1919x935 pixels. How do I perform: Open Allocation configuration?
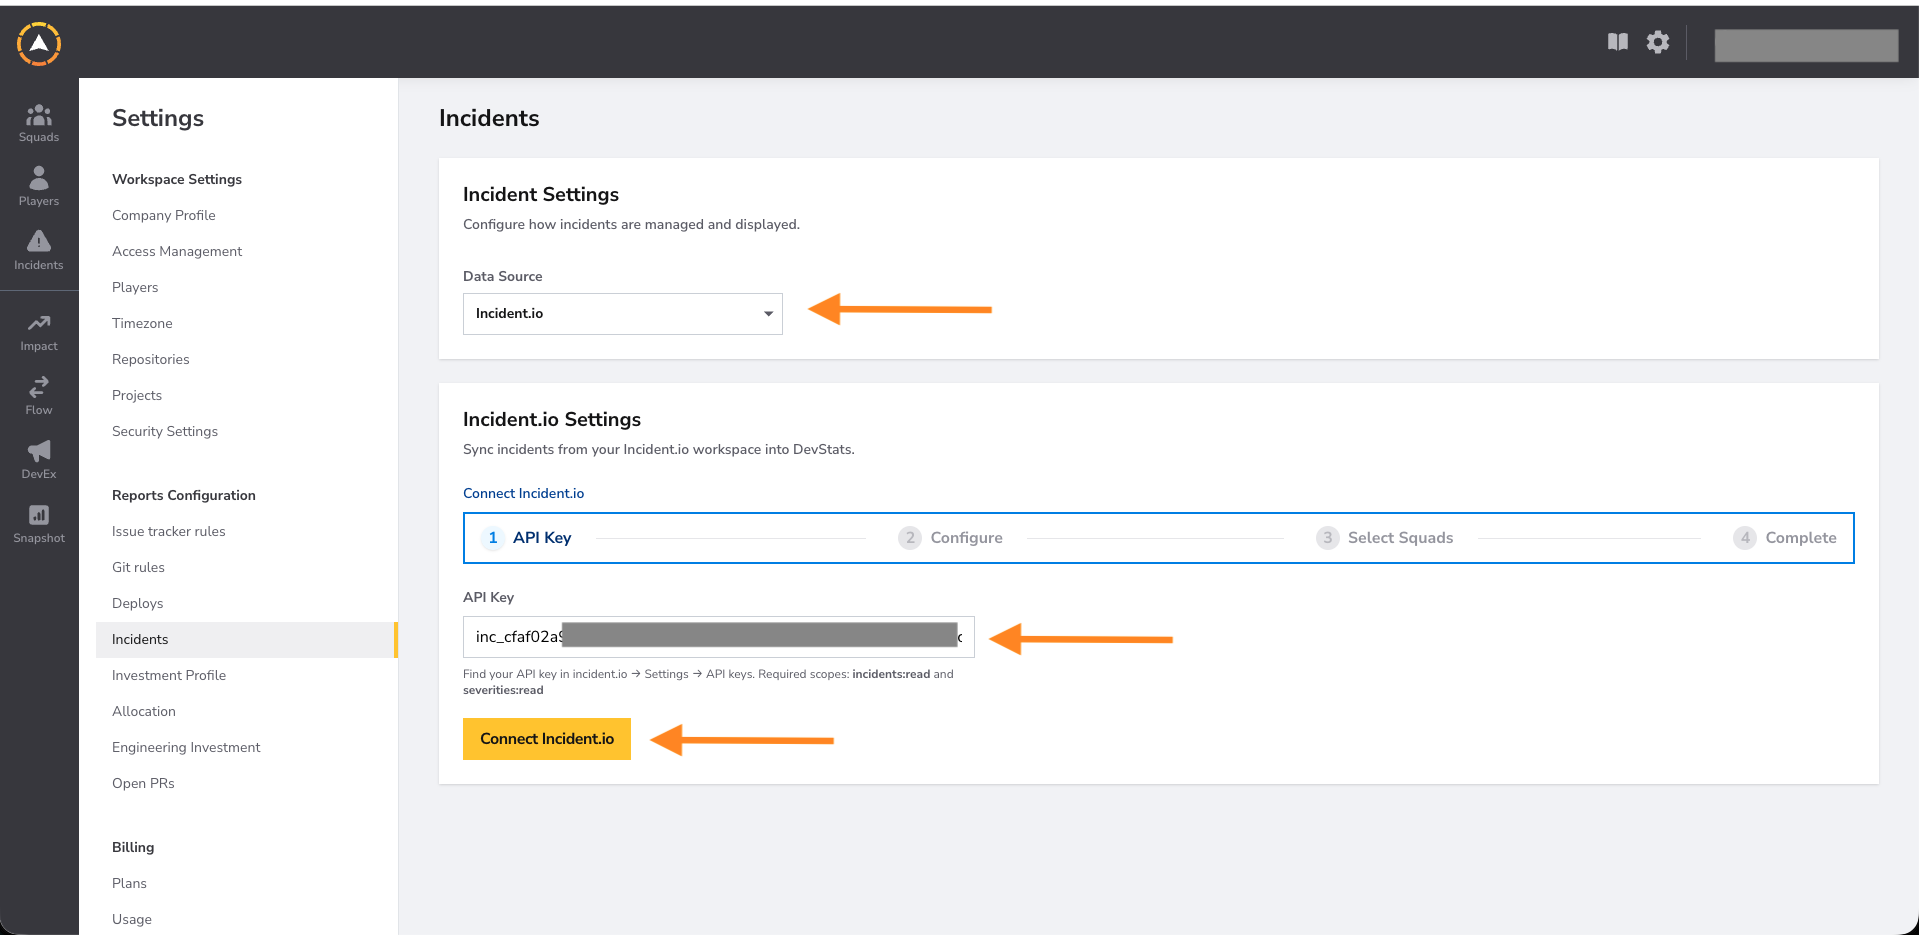[x=144, y=711]
